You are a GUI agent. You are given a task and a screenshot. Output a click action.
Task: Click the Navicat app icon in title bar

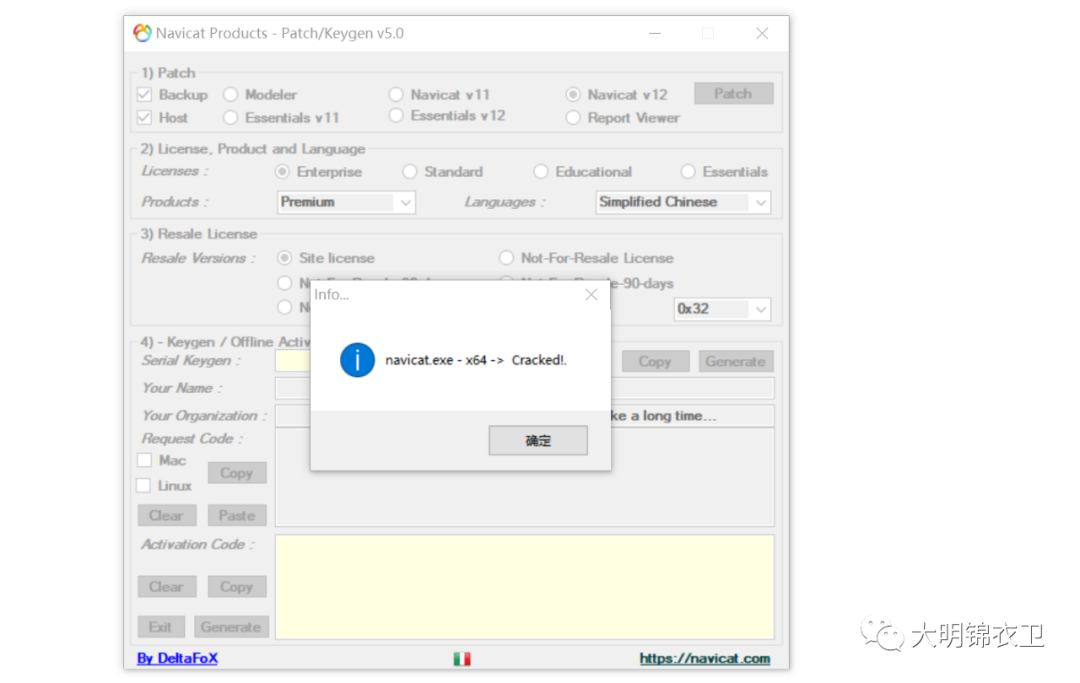(143, 33)
